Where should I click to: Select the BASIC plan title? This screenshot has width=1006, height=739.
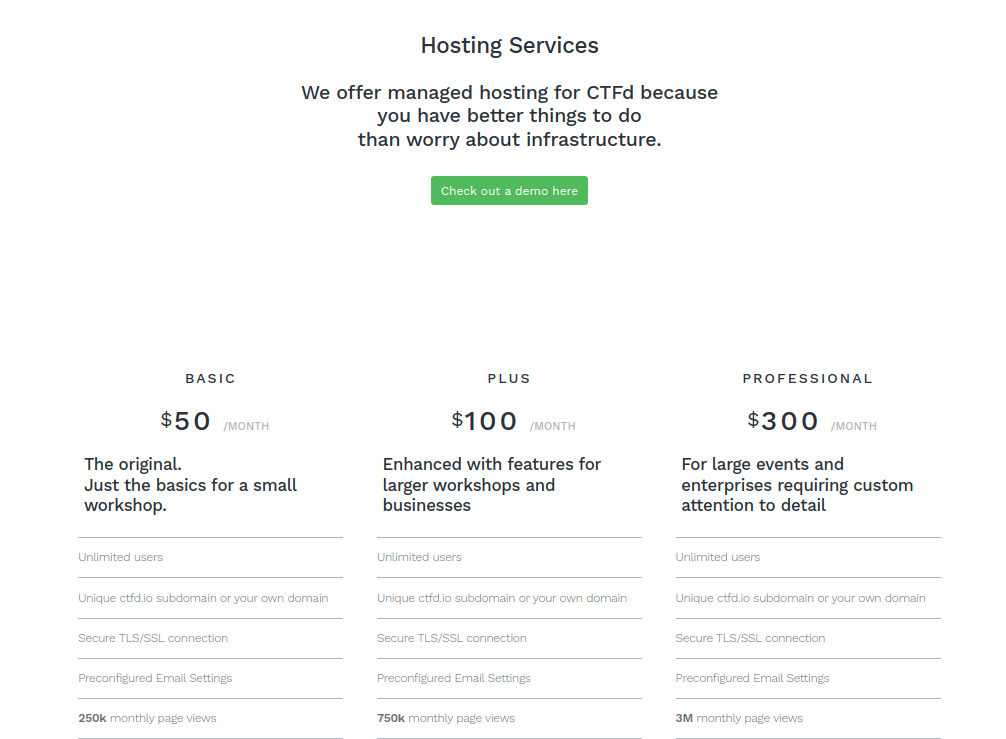210,379
